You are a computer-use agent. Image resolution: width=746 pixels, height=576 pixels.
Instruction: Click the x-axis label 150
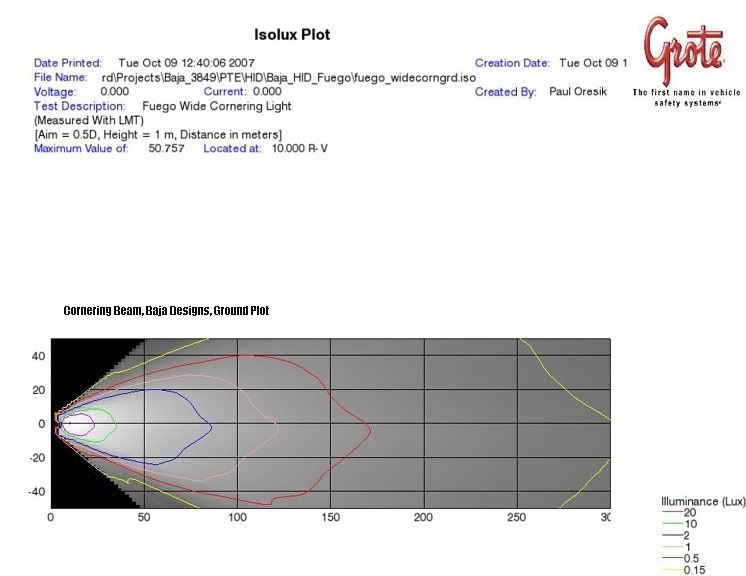tap(331, 517)
